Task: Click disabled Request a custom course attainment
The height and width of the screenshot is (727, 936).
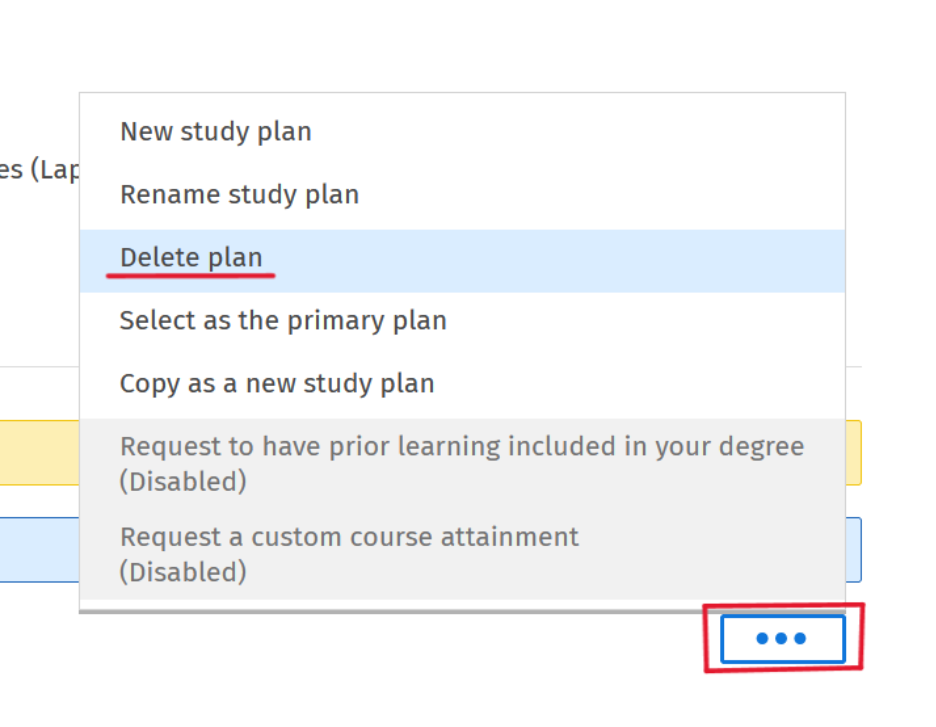Action: tap(462, 554)
